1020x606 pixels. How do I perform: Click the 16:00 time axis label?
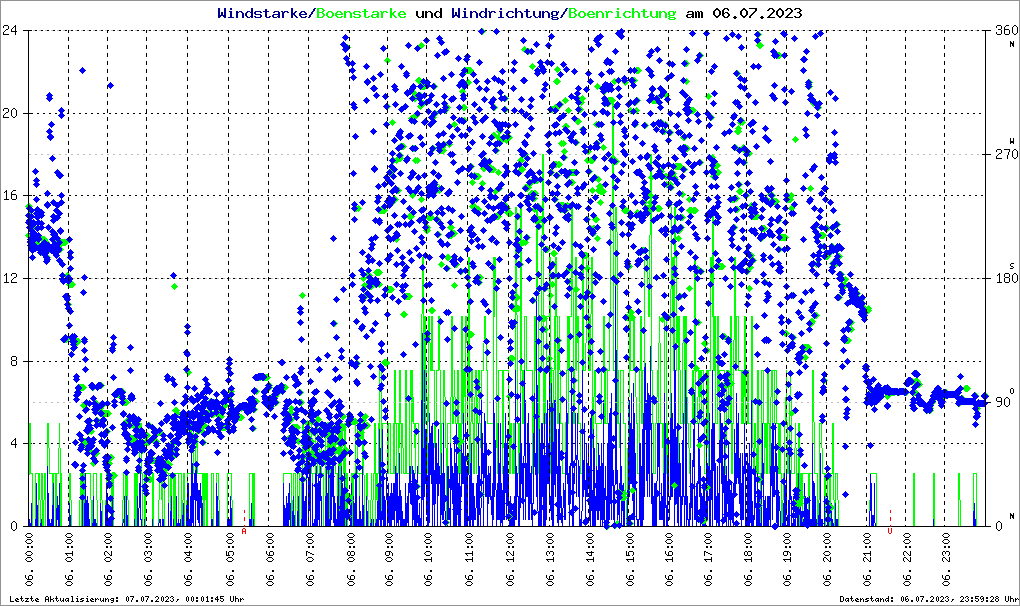[668, 559]
